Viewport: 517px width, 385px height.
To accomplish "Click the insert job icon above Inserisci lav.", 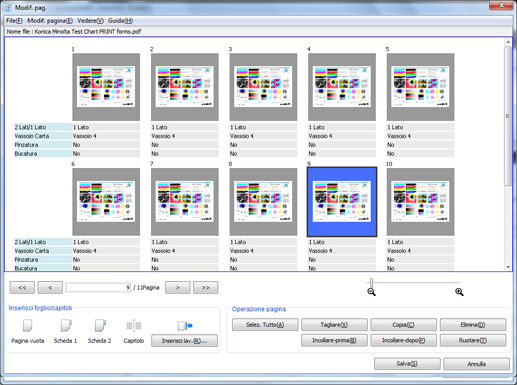I will 185,326.
